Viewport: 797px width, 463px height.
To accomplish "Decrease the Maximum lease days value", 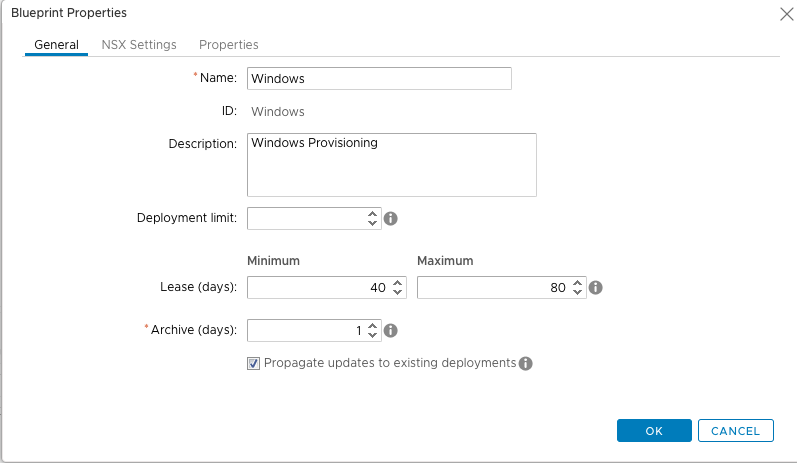I will point(577,292).
